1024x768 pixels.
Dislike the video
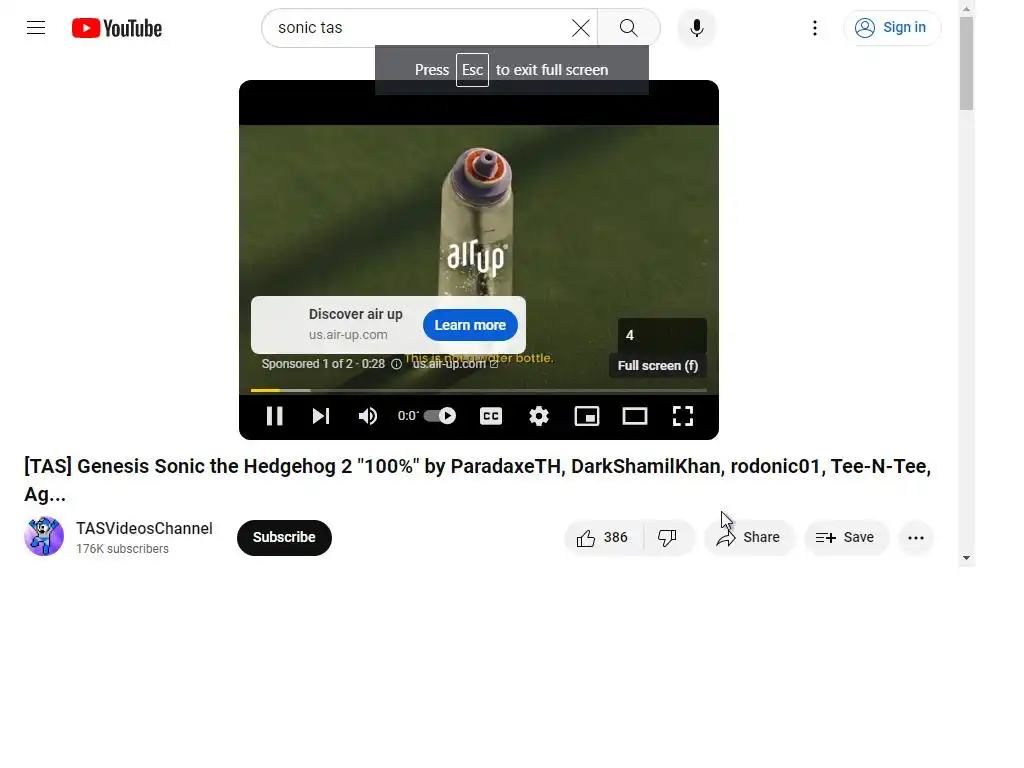click(x=667, y=537)
